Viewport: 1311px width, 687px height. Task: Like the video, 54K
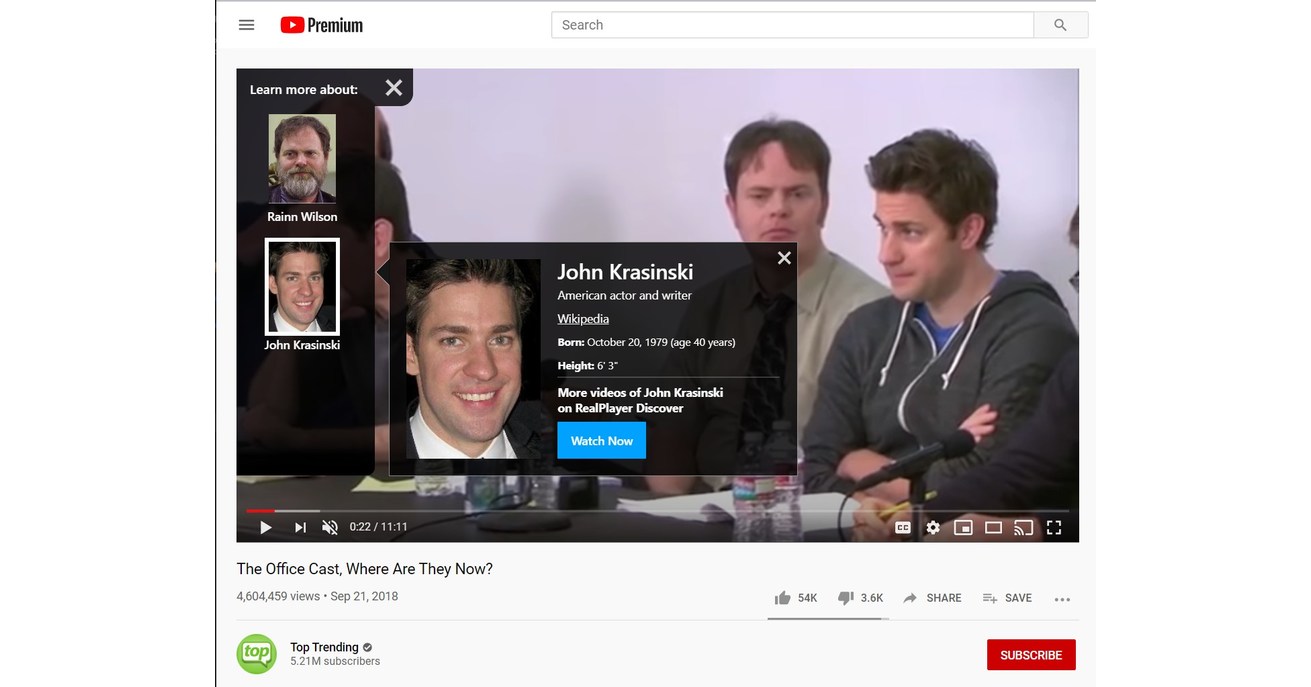coord(796,598)
